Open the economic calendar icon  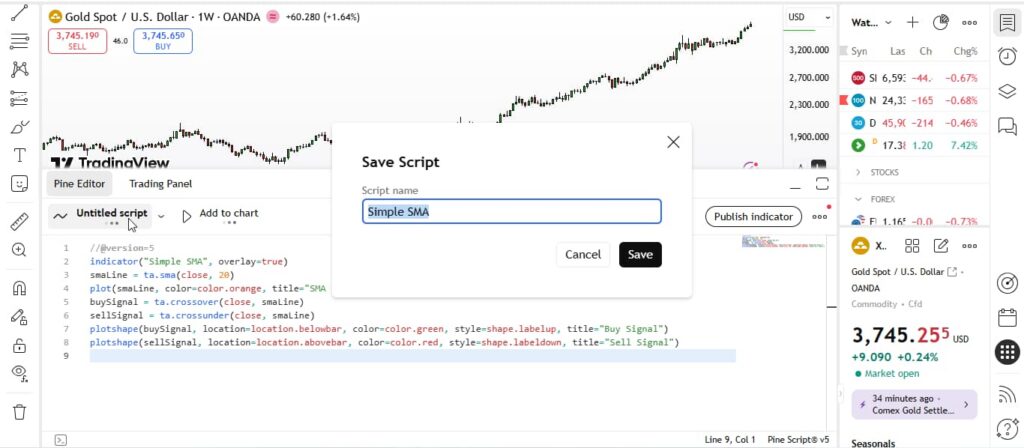[x=1007, y=318]
